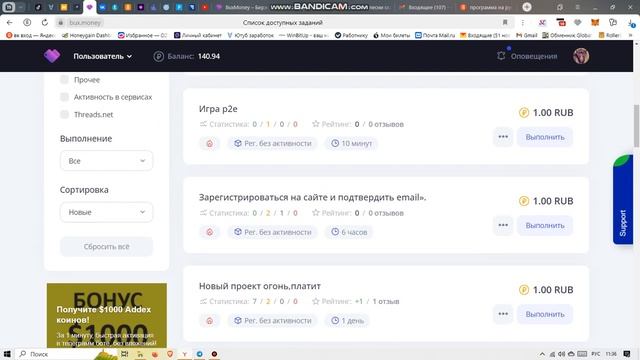
Task: Click the bux.money address field
Action: click(85, 23)
